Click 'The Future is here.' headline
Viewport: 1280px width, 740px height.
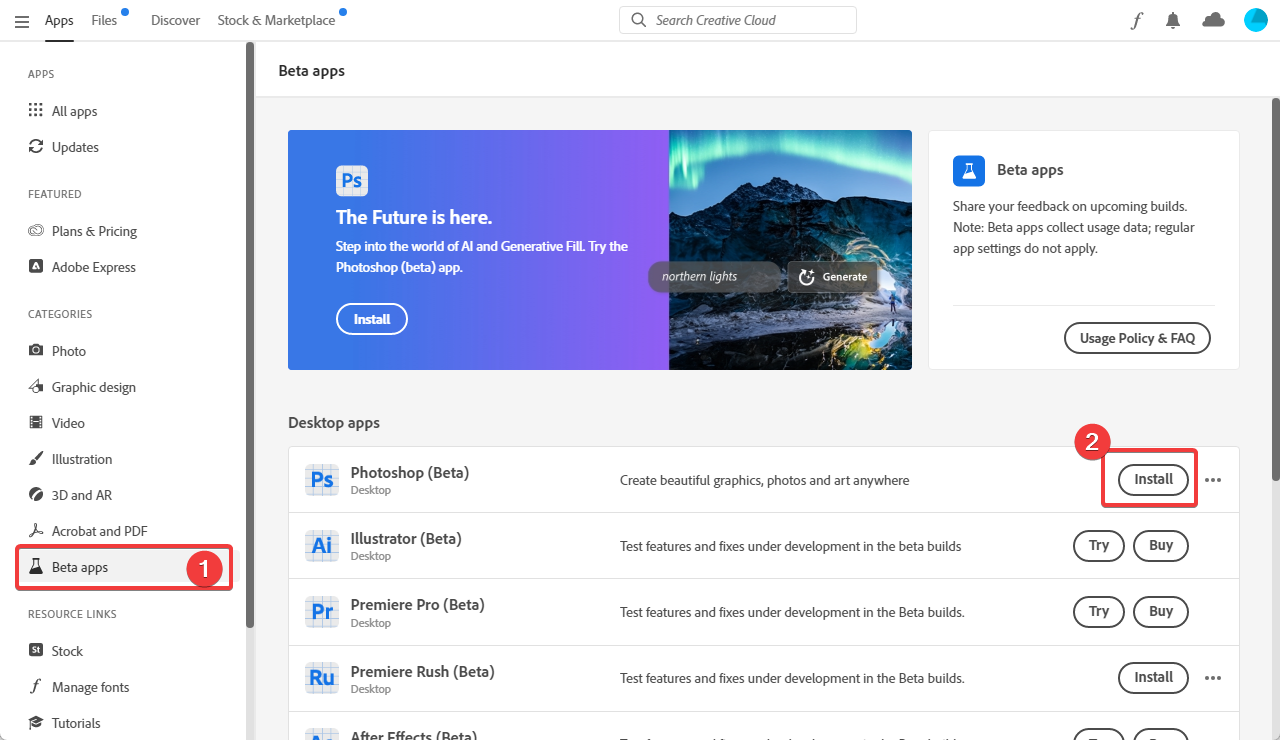click(x=414, y=218)
